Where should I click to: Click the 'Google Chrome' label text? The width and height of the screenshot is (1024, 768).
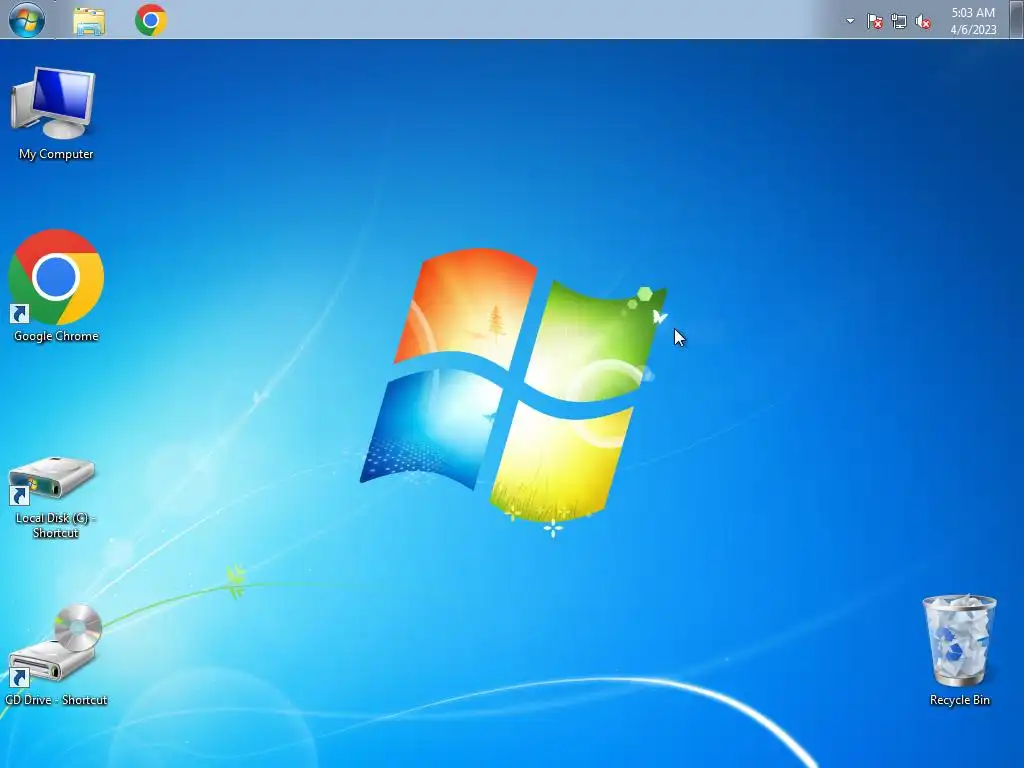point(56,336)
